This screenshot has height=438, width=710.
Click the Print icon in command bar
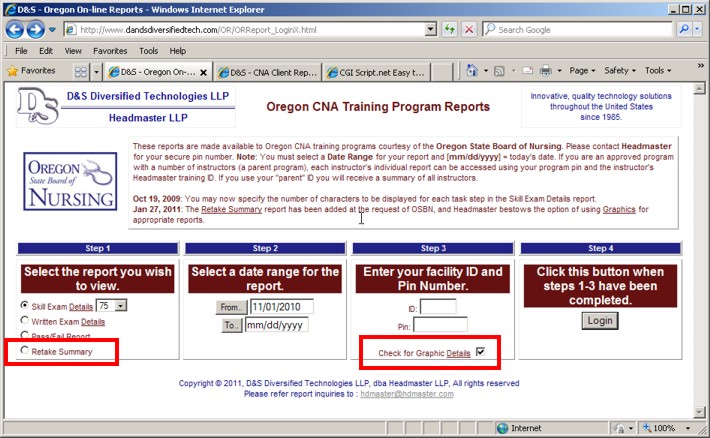(545, 71)
